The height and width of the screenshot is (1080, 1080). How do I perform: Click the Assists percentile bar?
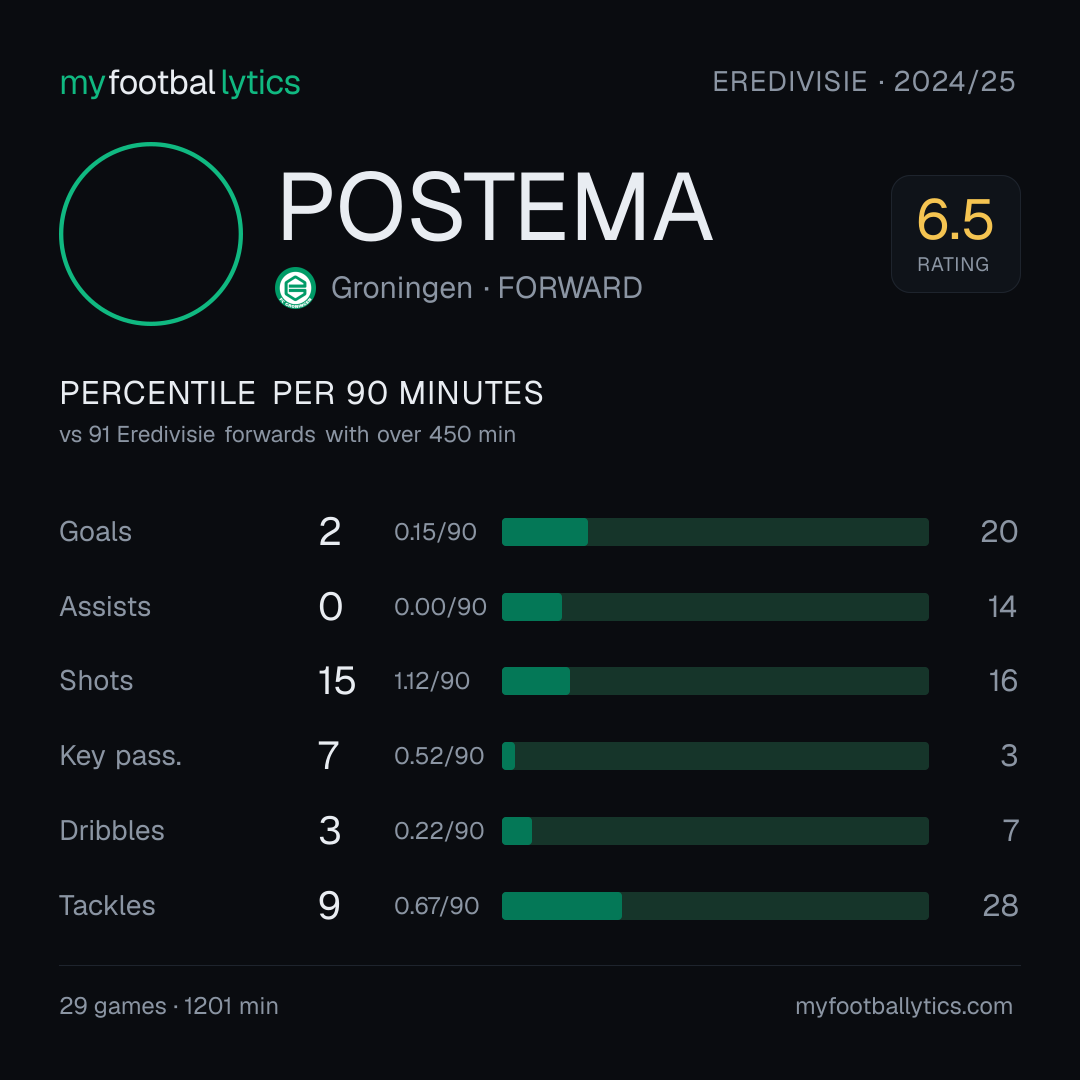tap(715, 607)
